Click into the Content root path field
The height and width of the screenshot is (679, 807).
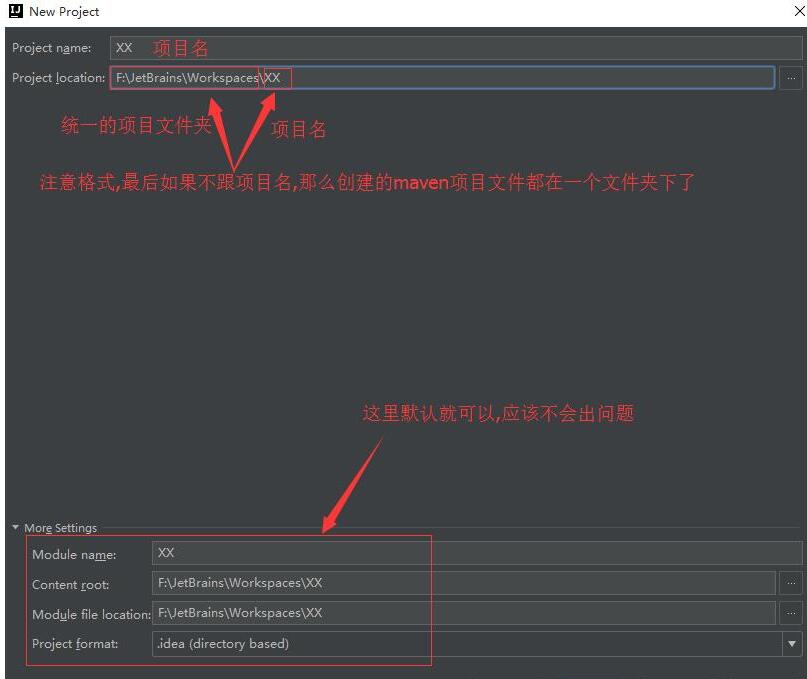coord(464,583)
